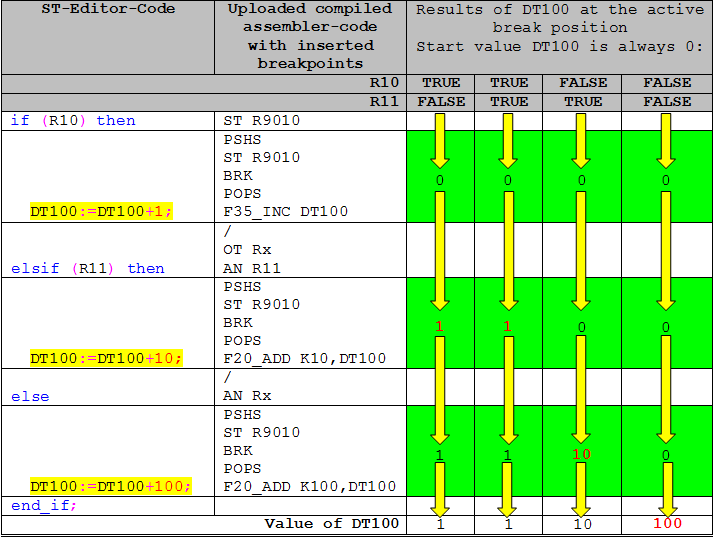Select the 'if (R10) then' code line

coord(73,121)
